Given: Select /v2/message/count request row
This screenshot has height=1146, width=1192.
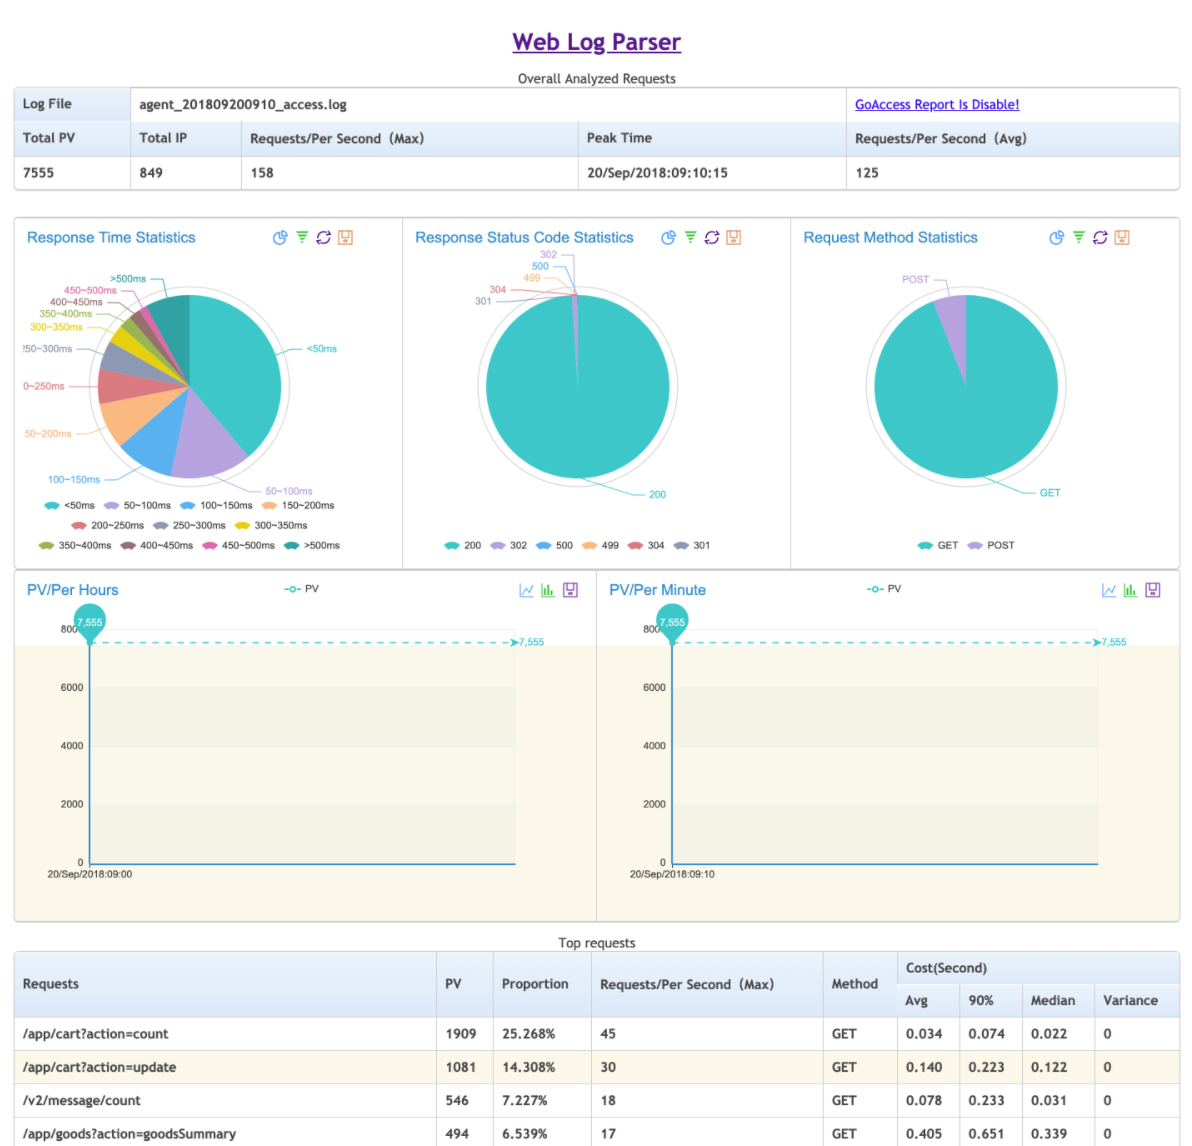Looking at the screenshot, I should pyautogui.click(x=597, y=1101).
